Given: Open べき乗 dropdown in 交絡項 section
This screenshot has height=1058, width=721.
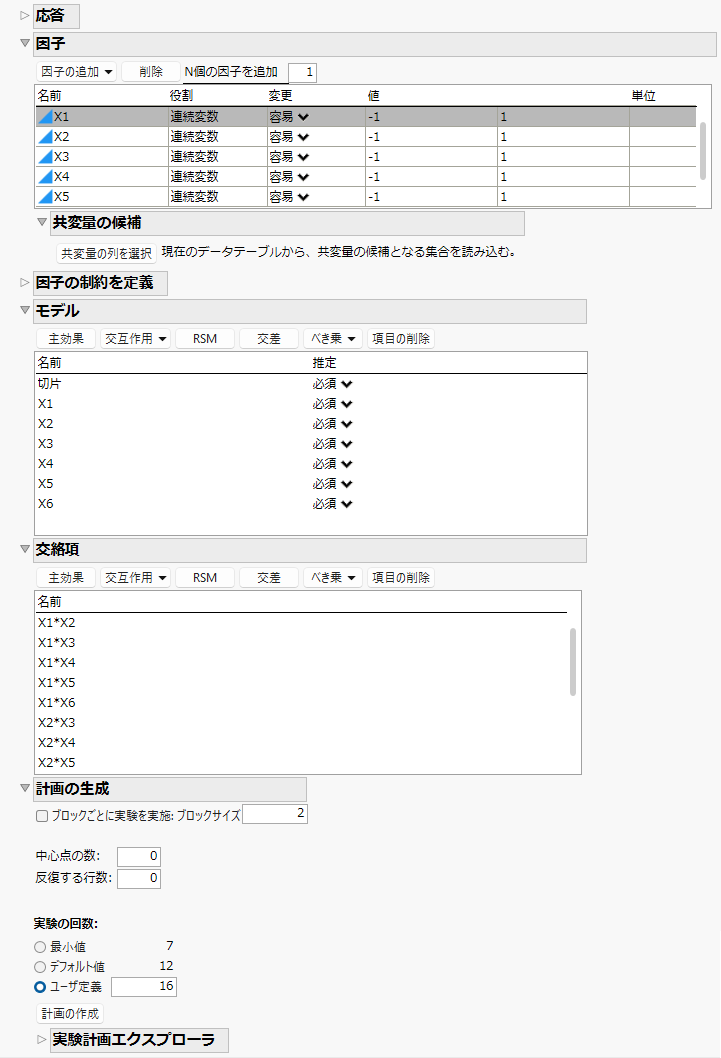Looking at the screenshot, I should (x=333, y=578).
